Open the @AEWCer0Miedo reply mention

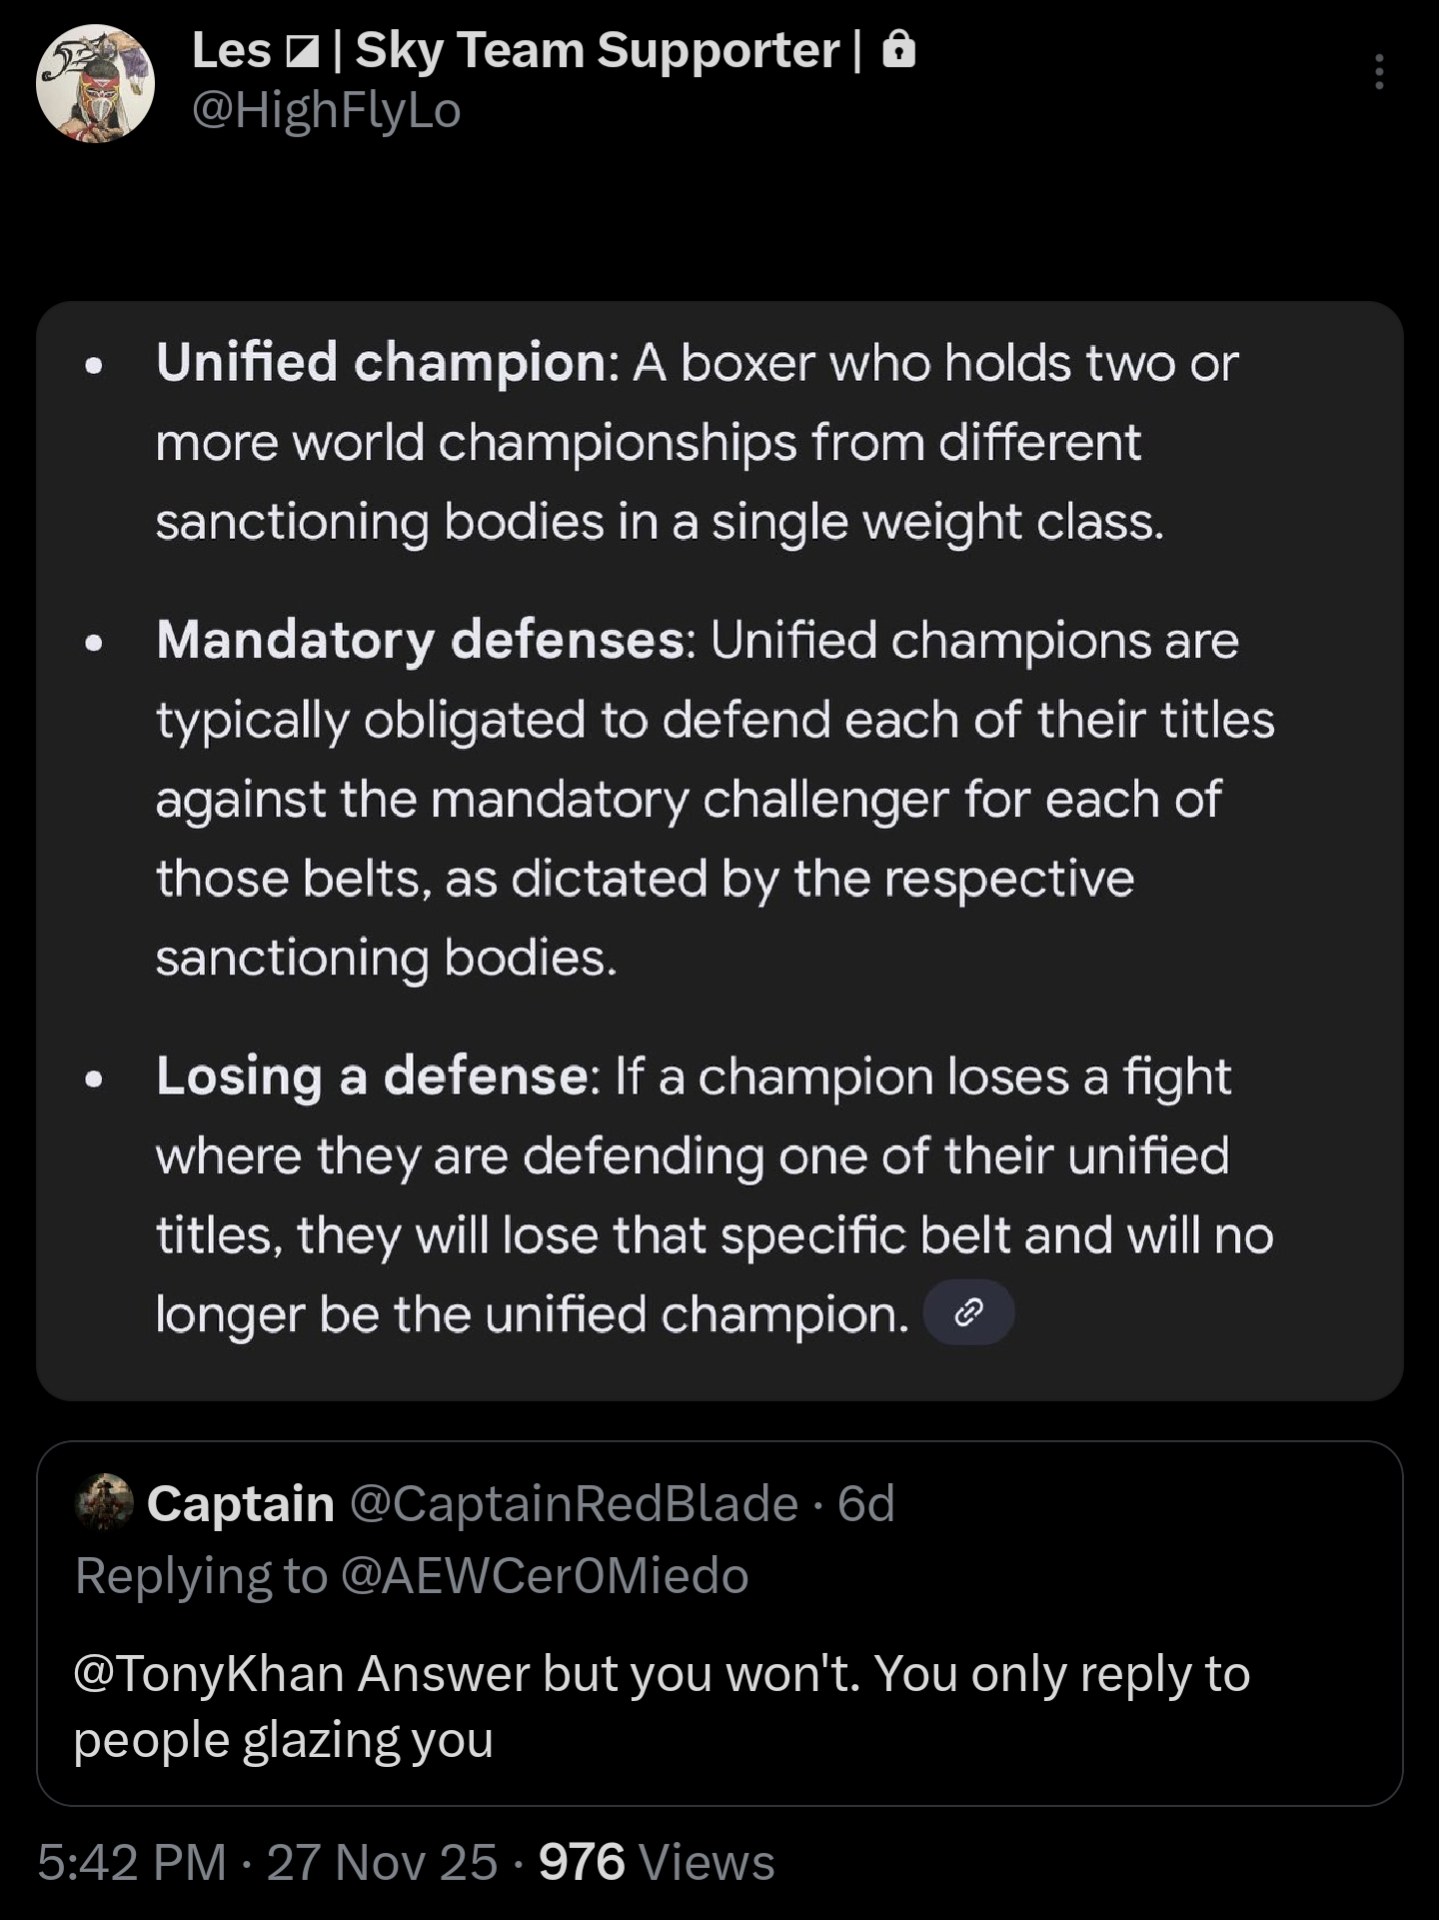click(x=544, y=1576)
